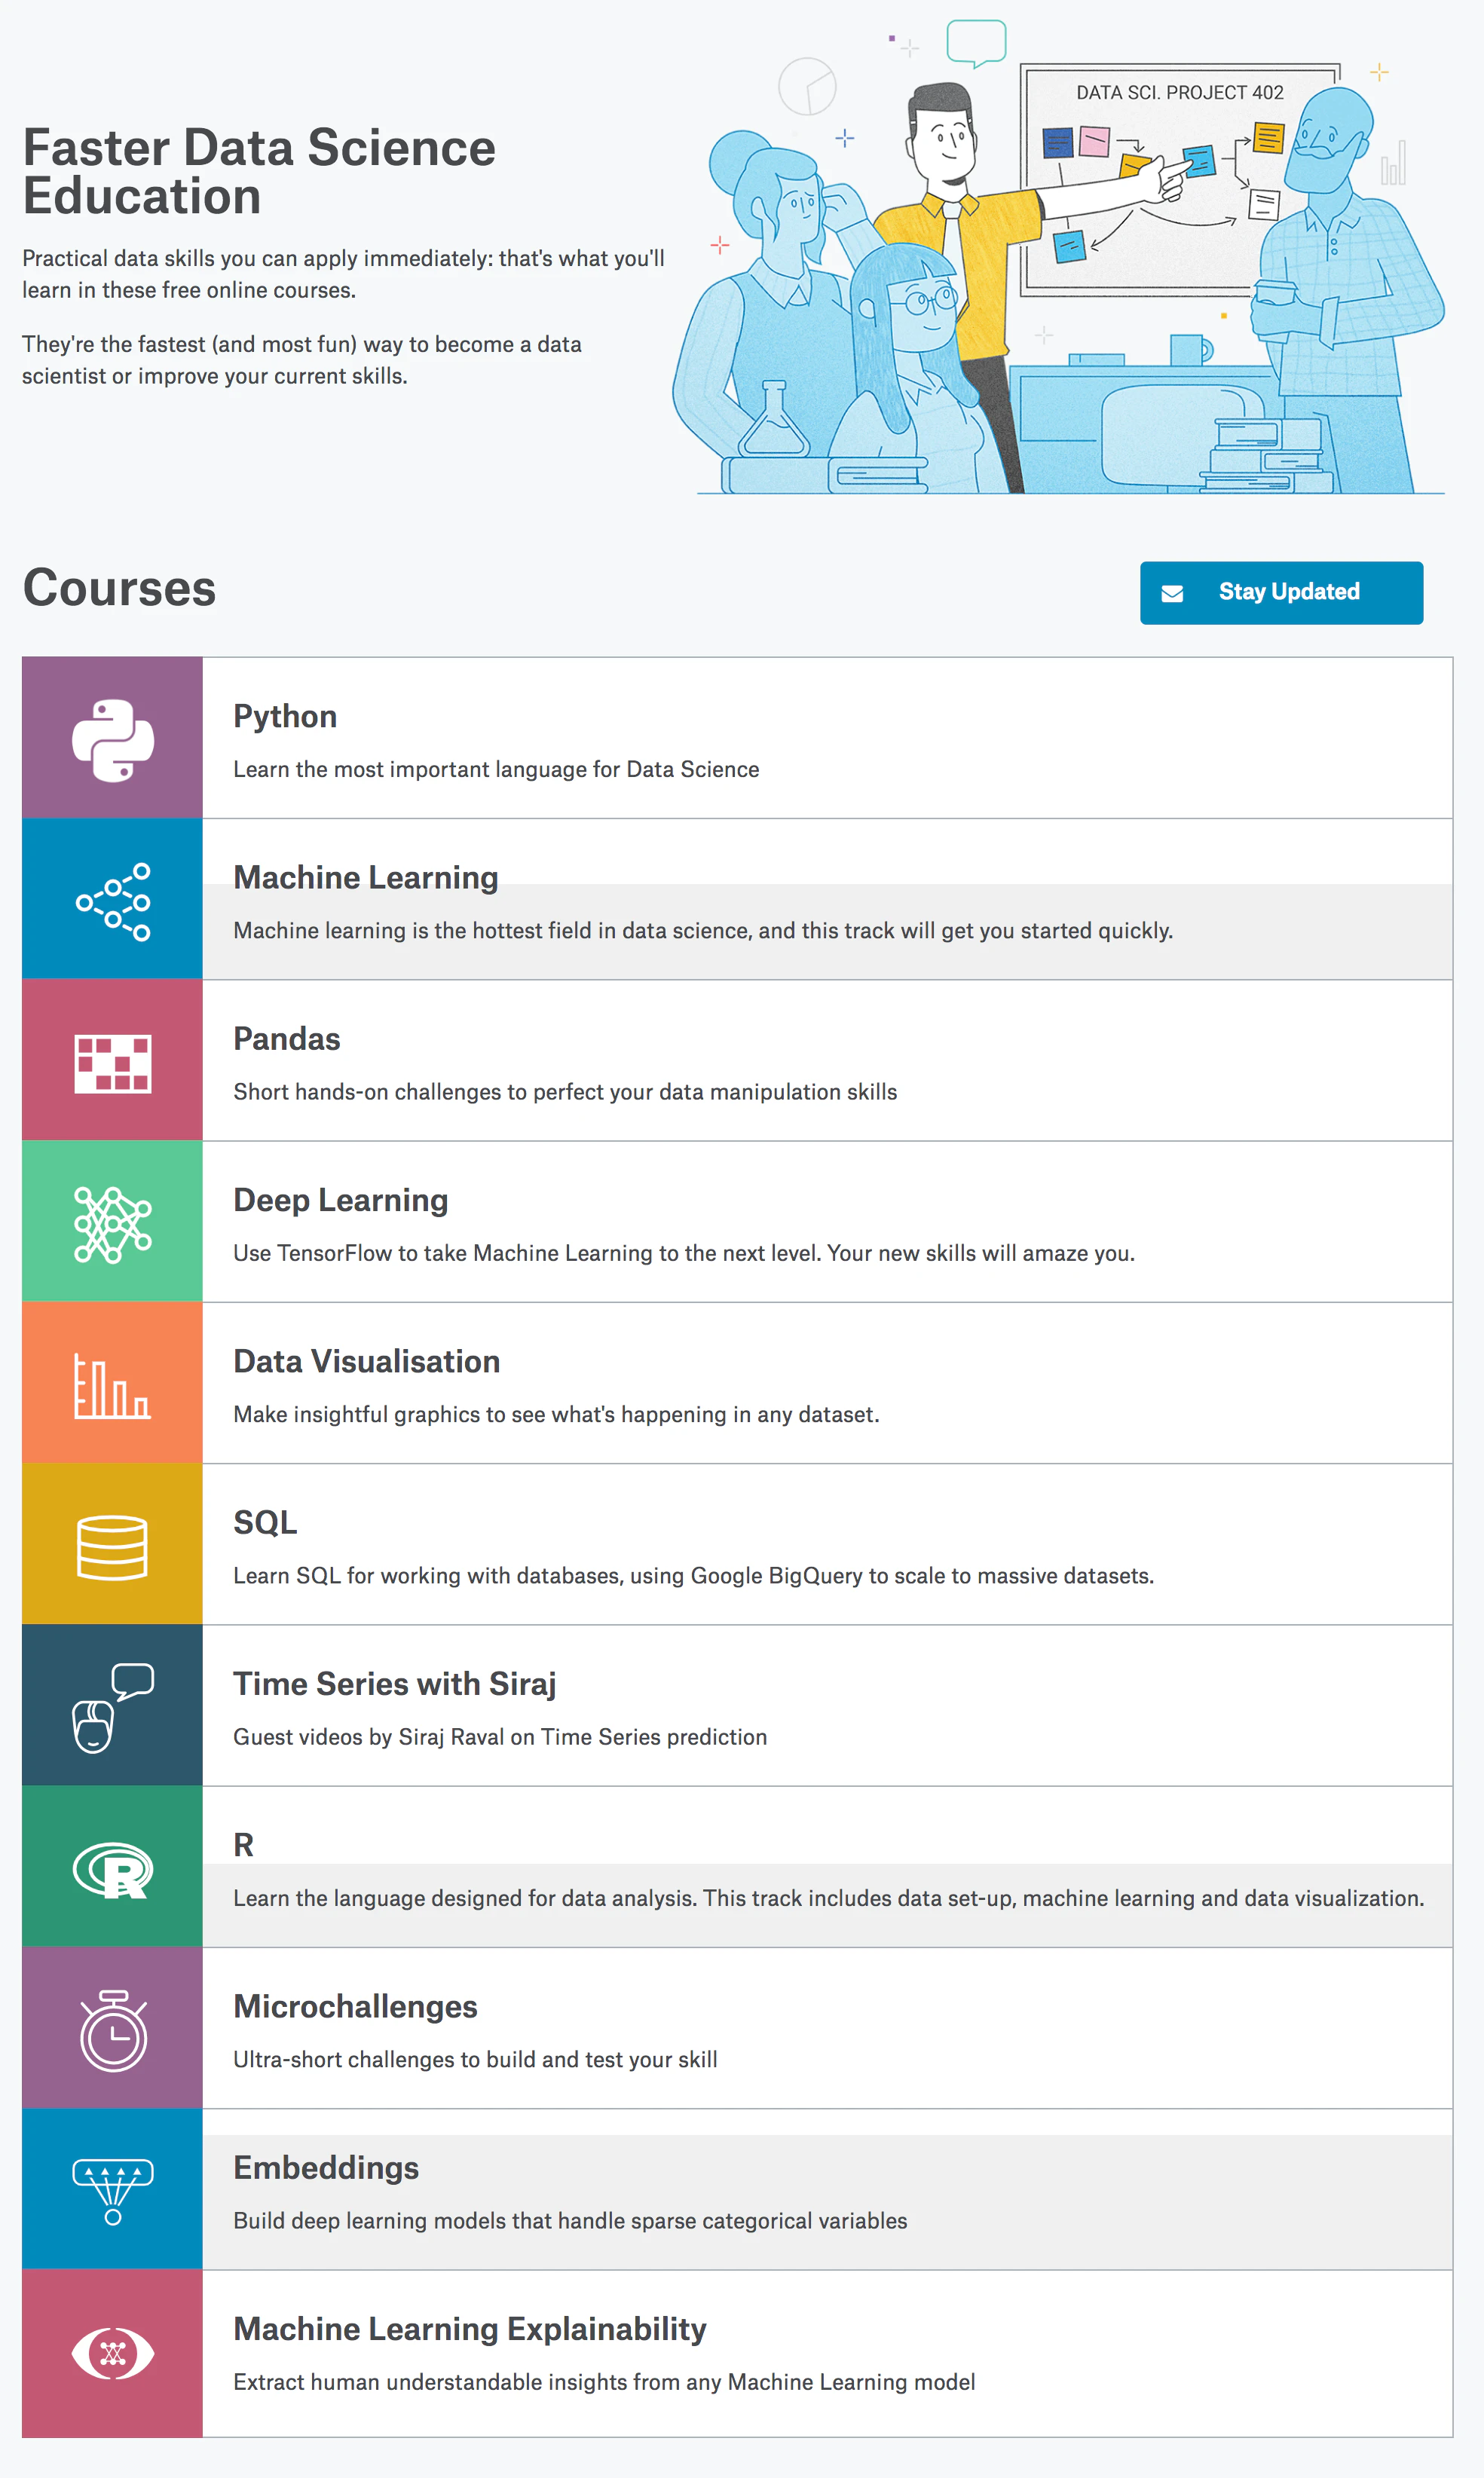This screenshot has height=2478, width=1484.
Task: Open the Machine Learning node-graph icon
Action: pos(113,901)
